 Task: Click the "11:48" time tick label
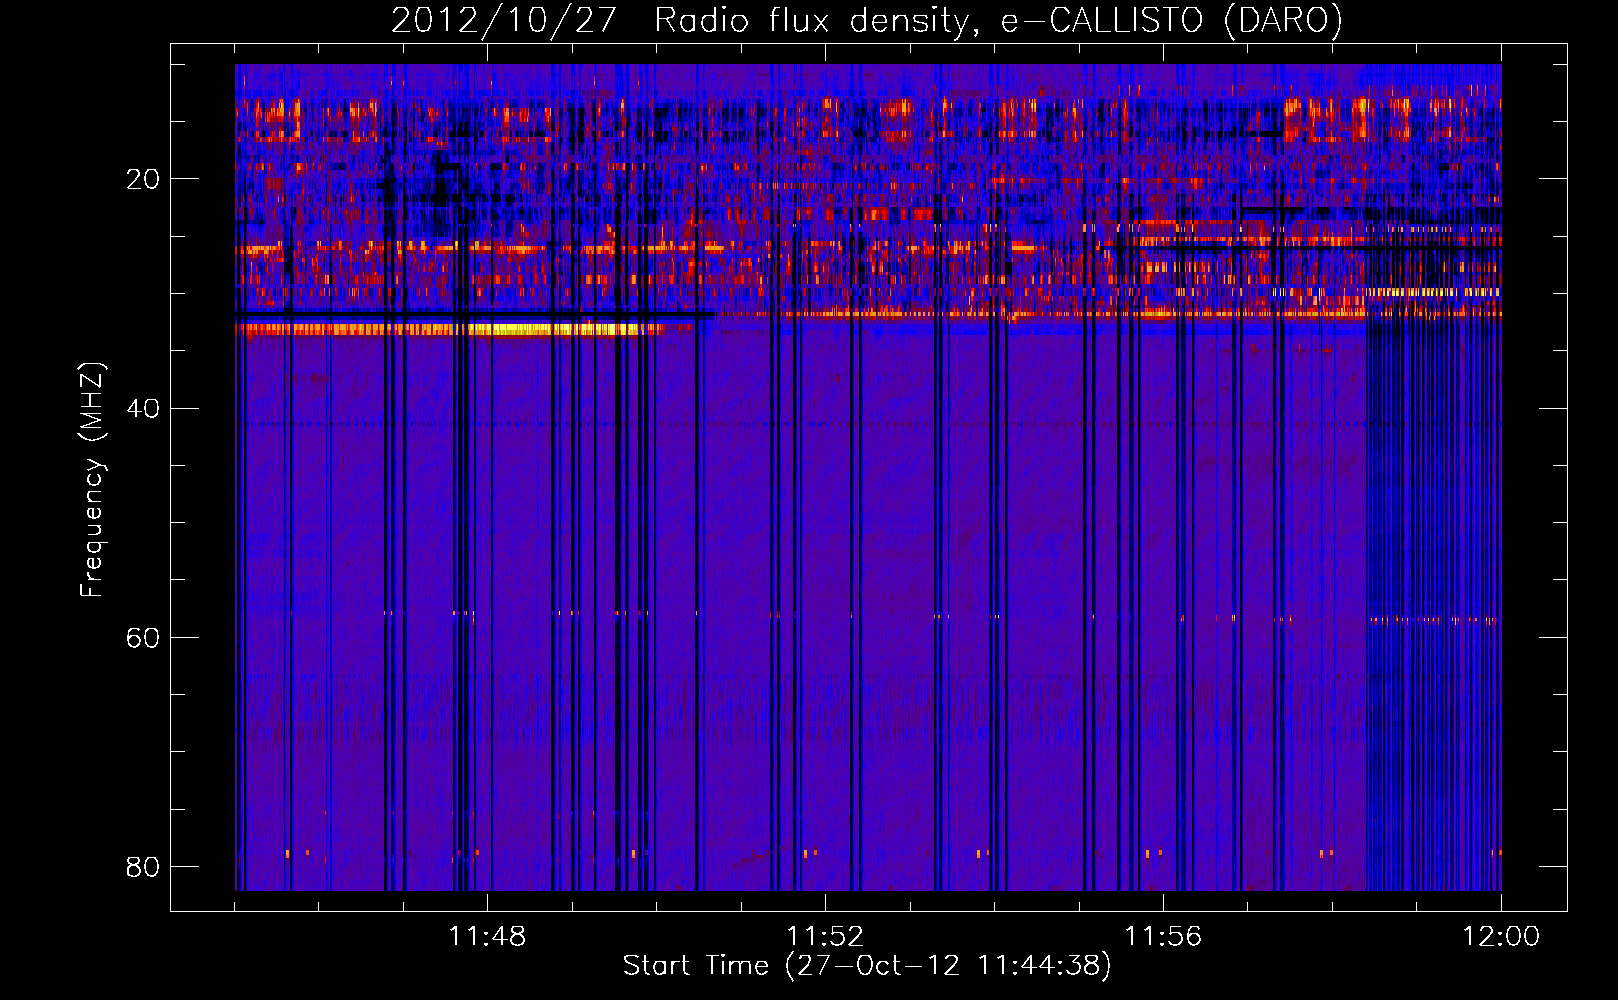487,936
